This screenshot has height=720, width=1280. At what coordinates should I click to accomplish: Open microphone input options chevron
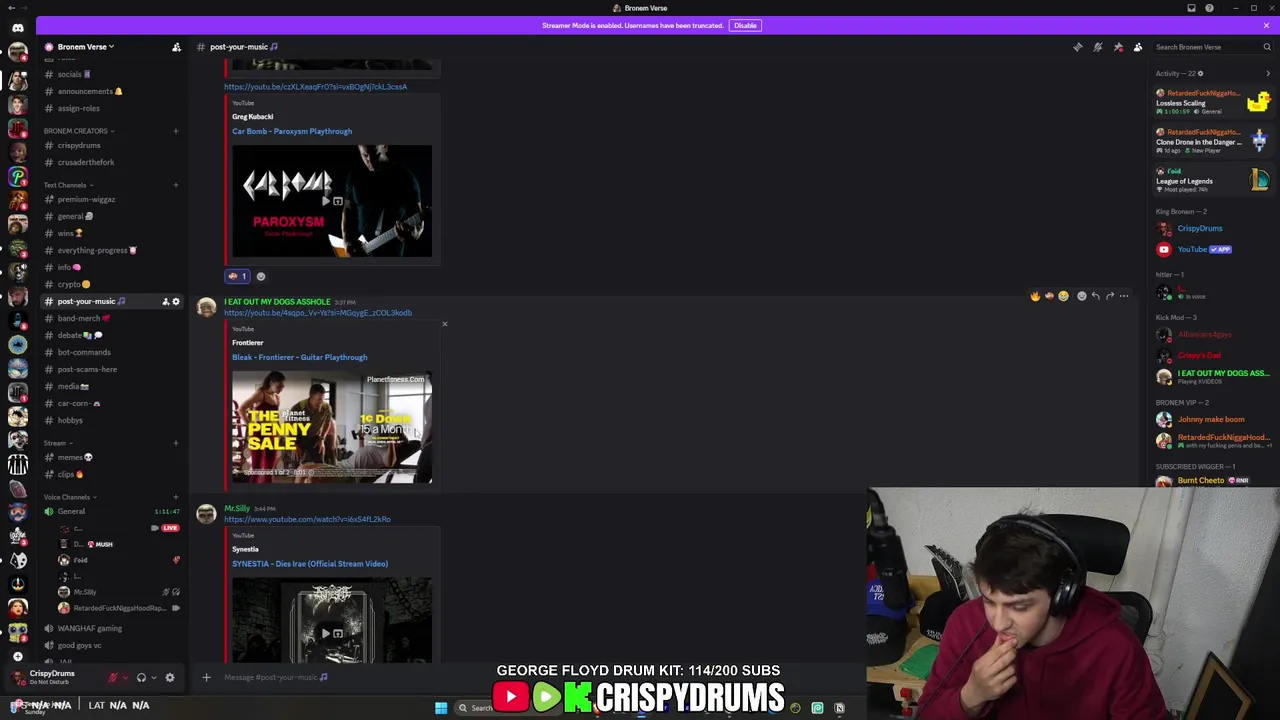click(x=125, y=677)
